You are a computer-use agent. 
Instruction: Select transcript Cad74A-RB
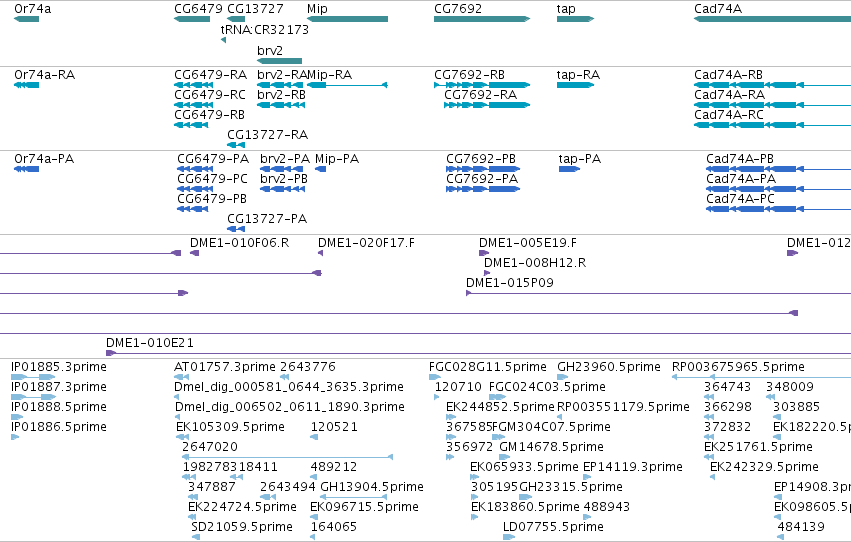click(772, 85)
